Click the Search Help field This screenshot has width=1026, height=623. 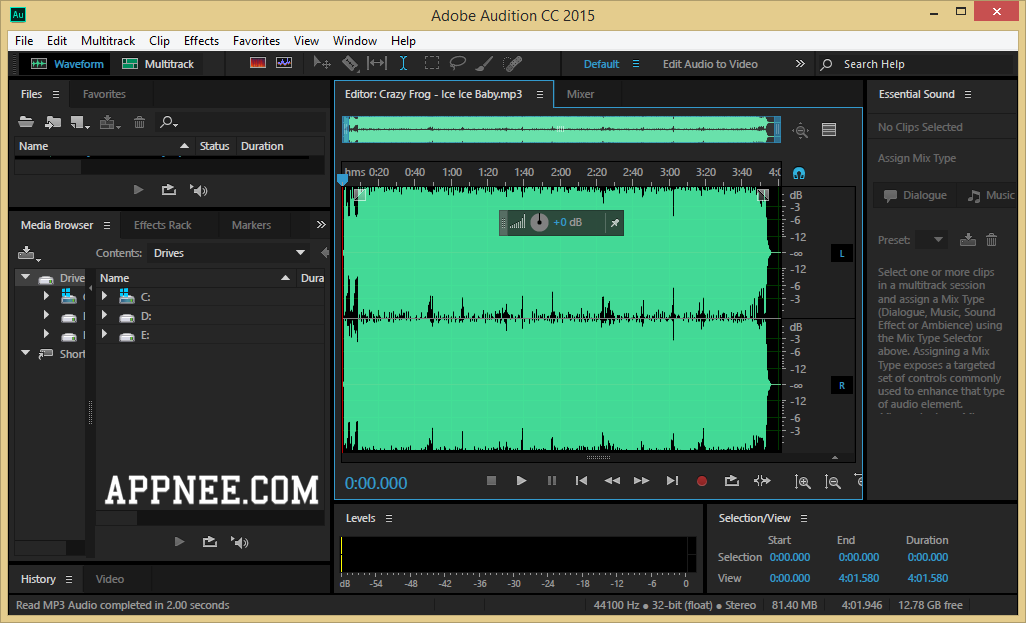(x=916, y=64)
